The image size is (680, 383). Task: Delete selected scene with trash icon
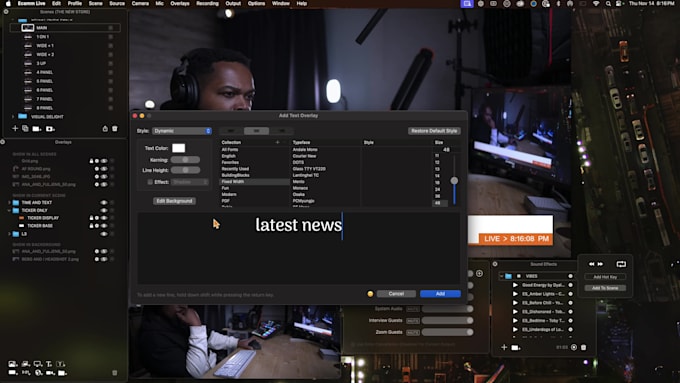pyautogui.click(x=115, y=128)
